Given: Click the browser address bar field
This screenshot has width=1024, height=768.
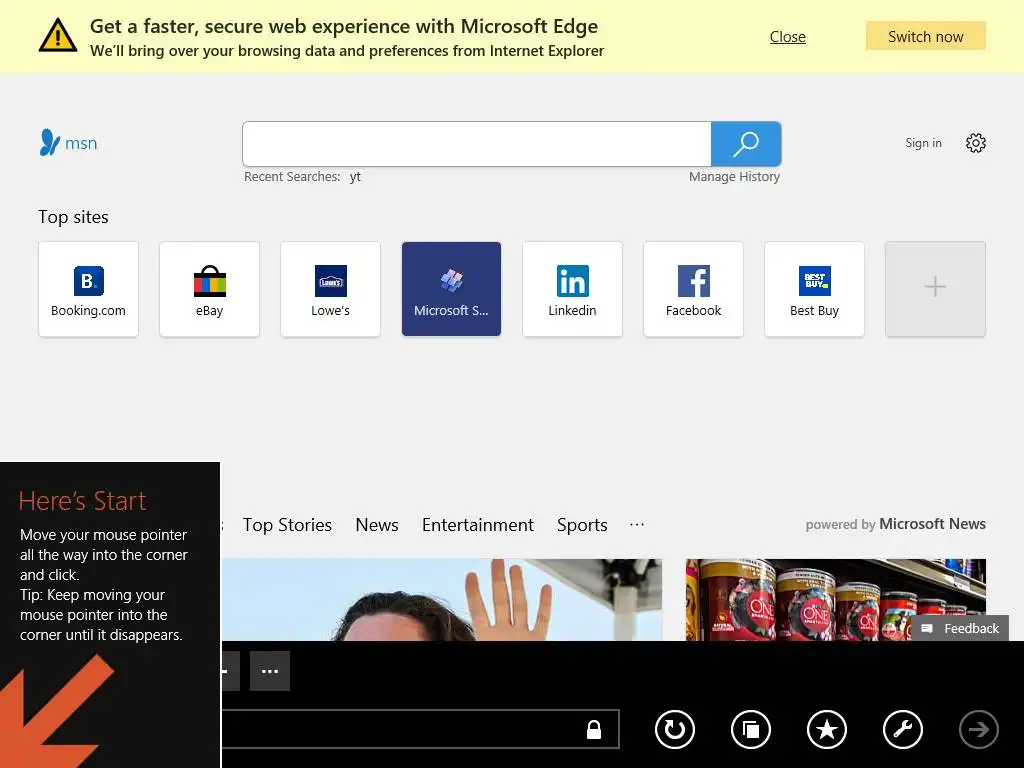Looking at the screenshot, I should (419, 729).
